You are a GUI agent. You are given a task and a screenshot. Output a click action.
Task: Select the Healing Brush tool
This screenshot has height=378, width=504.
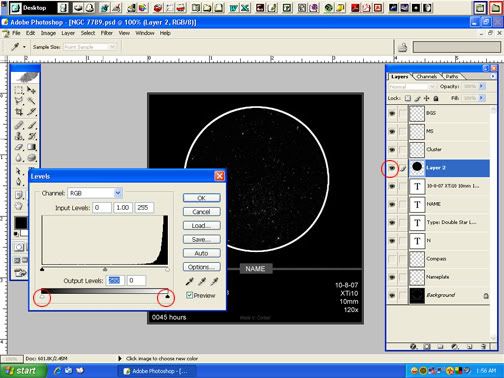[19, 125]
